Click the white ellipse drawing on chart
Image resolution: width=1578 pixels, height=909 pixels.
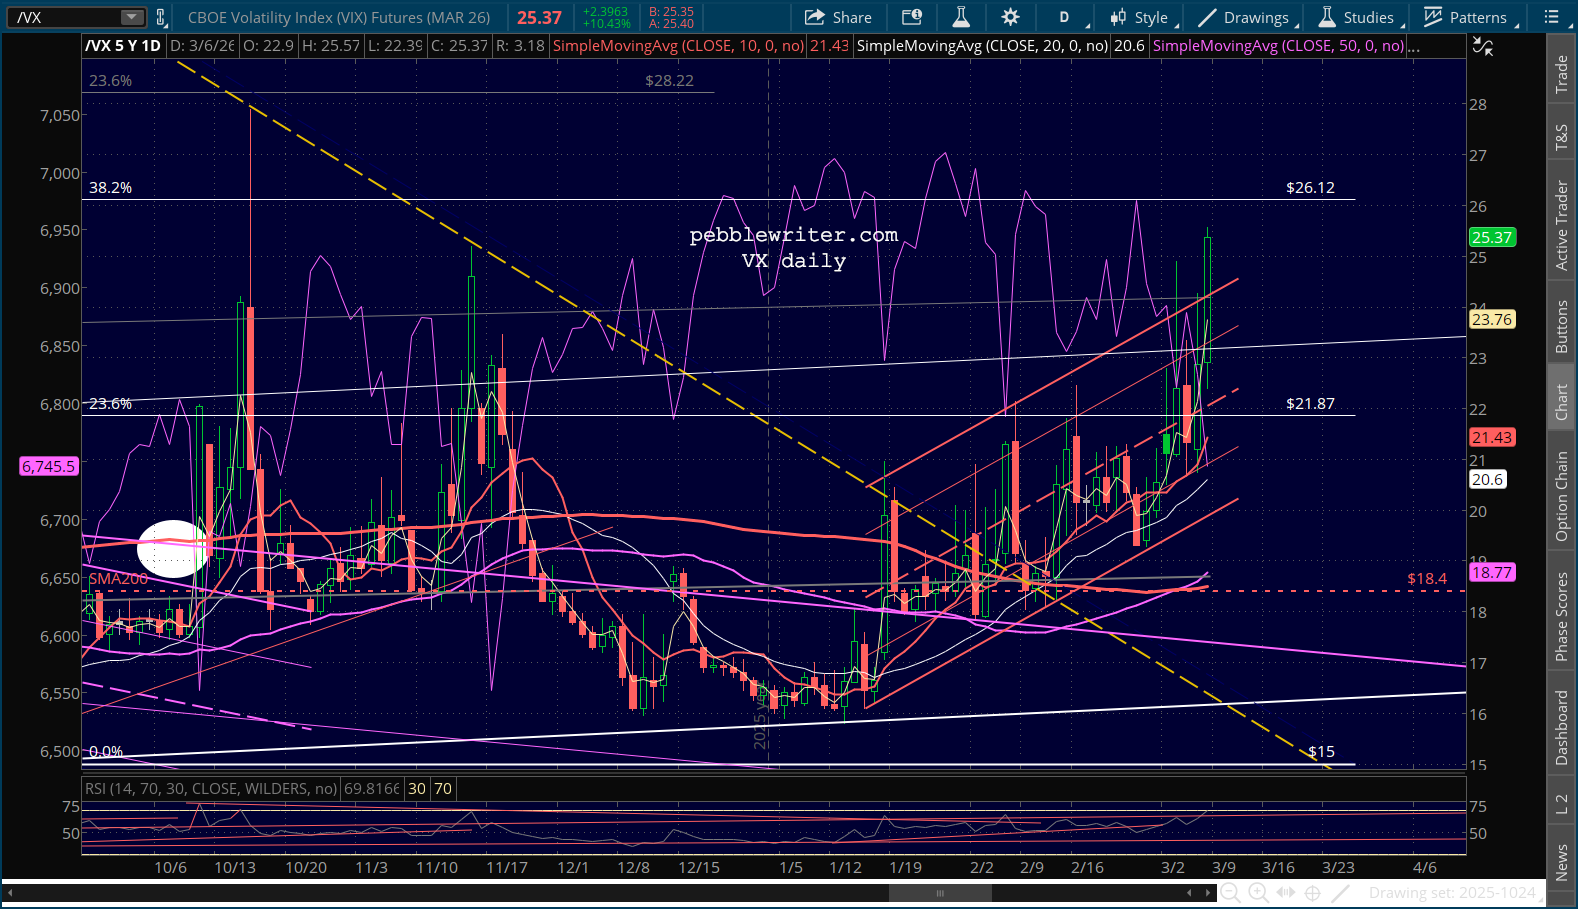[174, 549]
